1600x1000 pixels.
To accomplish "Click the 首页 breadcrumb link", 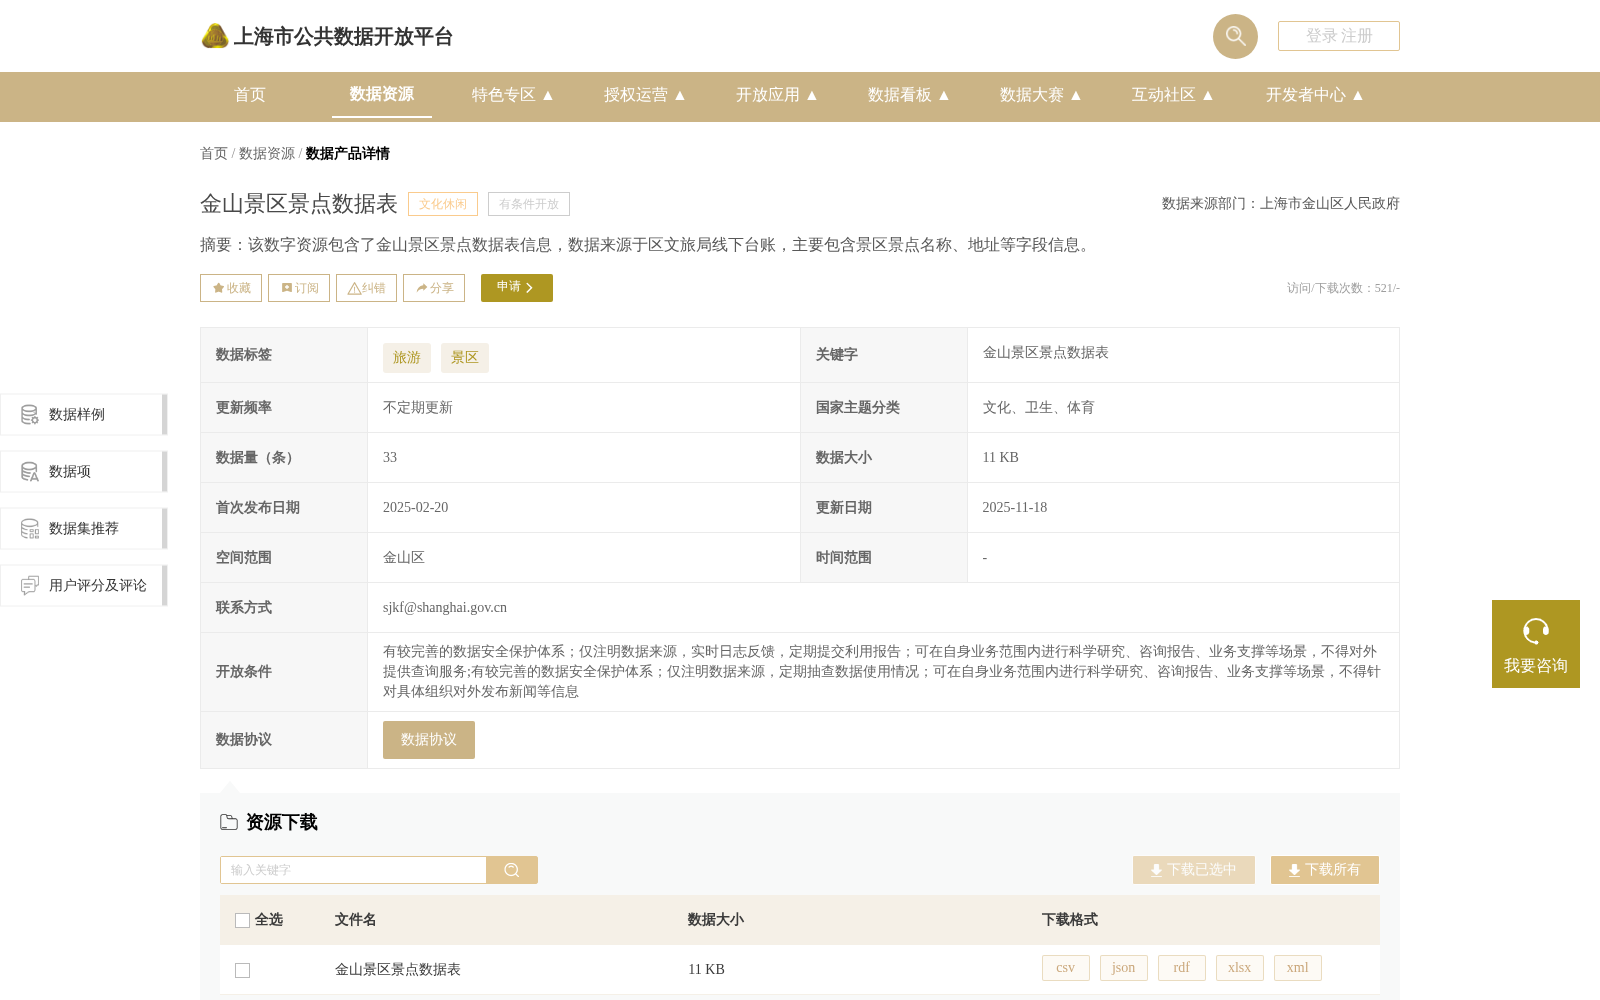I will tap(214, 154).
